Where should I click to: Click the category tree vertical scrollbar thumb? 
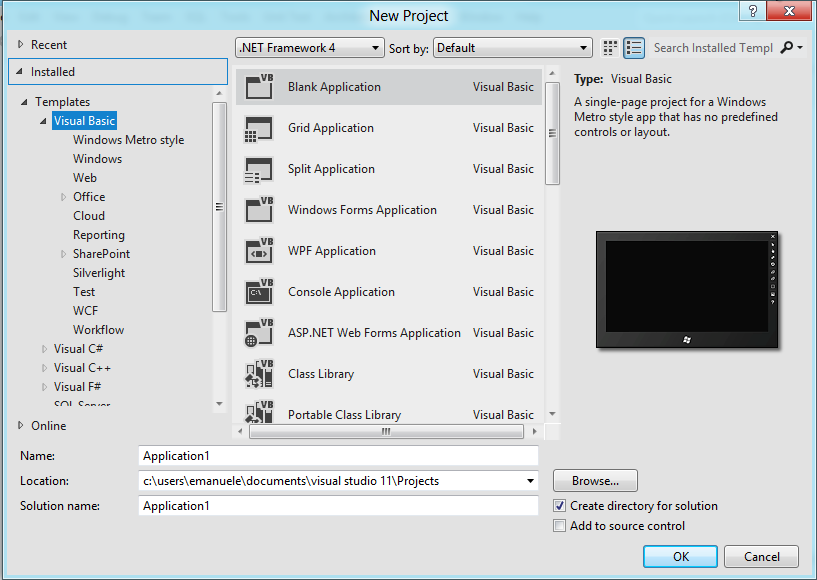click(219, 207)
